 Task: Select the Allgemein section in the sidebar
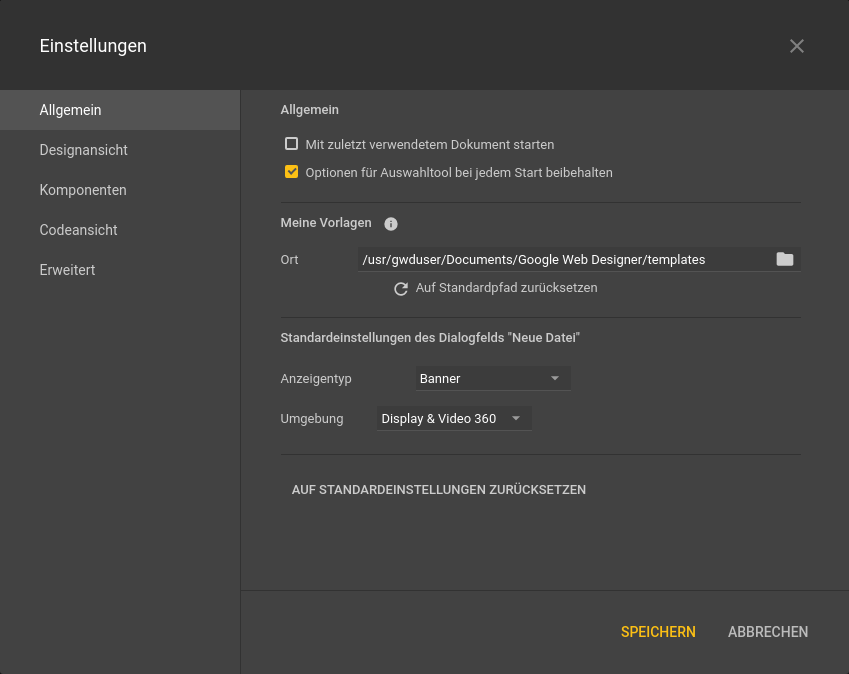(x=70, y=109)
